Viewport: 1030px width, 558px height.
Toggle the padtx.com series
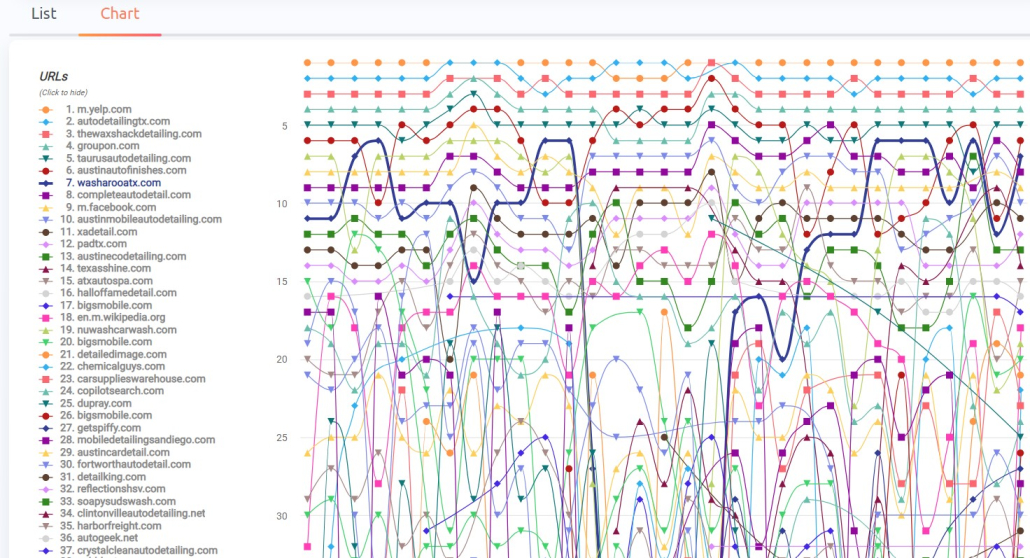93,244
